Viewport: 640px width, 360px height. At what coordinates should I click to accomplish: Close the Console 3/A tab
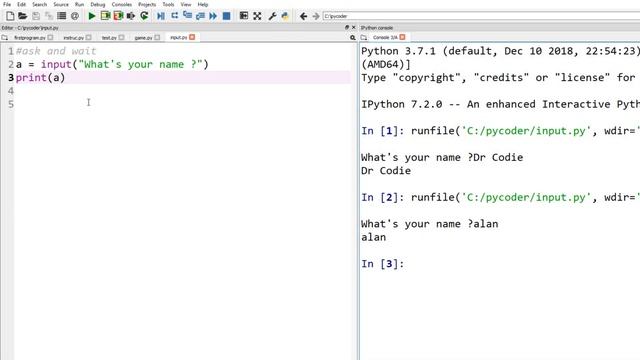402,37
